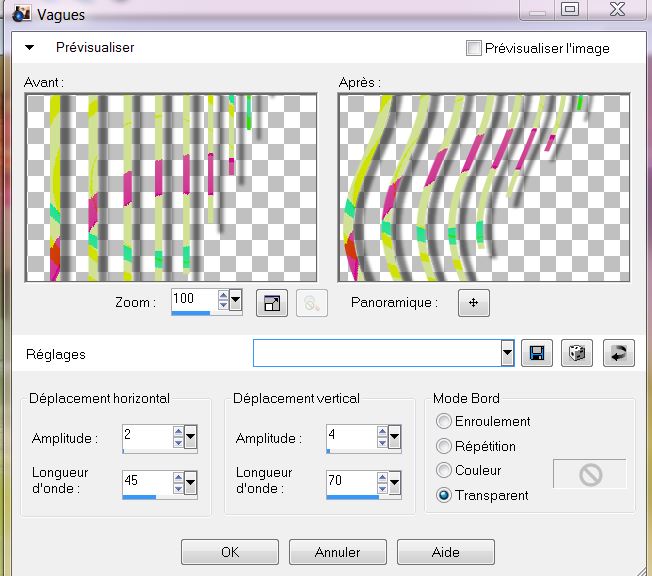Select the Enroulement edge mode
This screenshot has width=652, height=576.
click(x=444, y=421)
